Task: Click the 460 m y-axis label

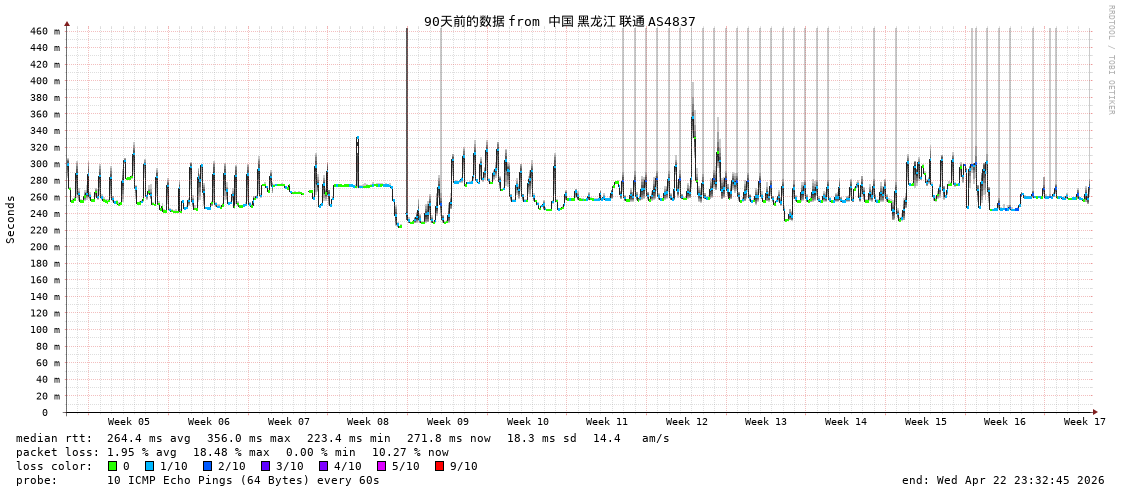Action: pos(45,32)
